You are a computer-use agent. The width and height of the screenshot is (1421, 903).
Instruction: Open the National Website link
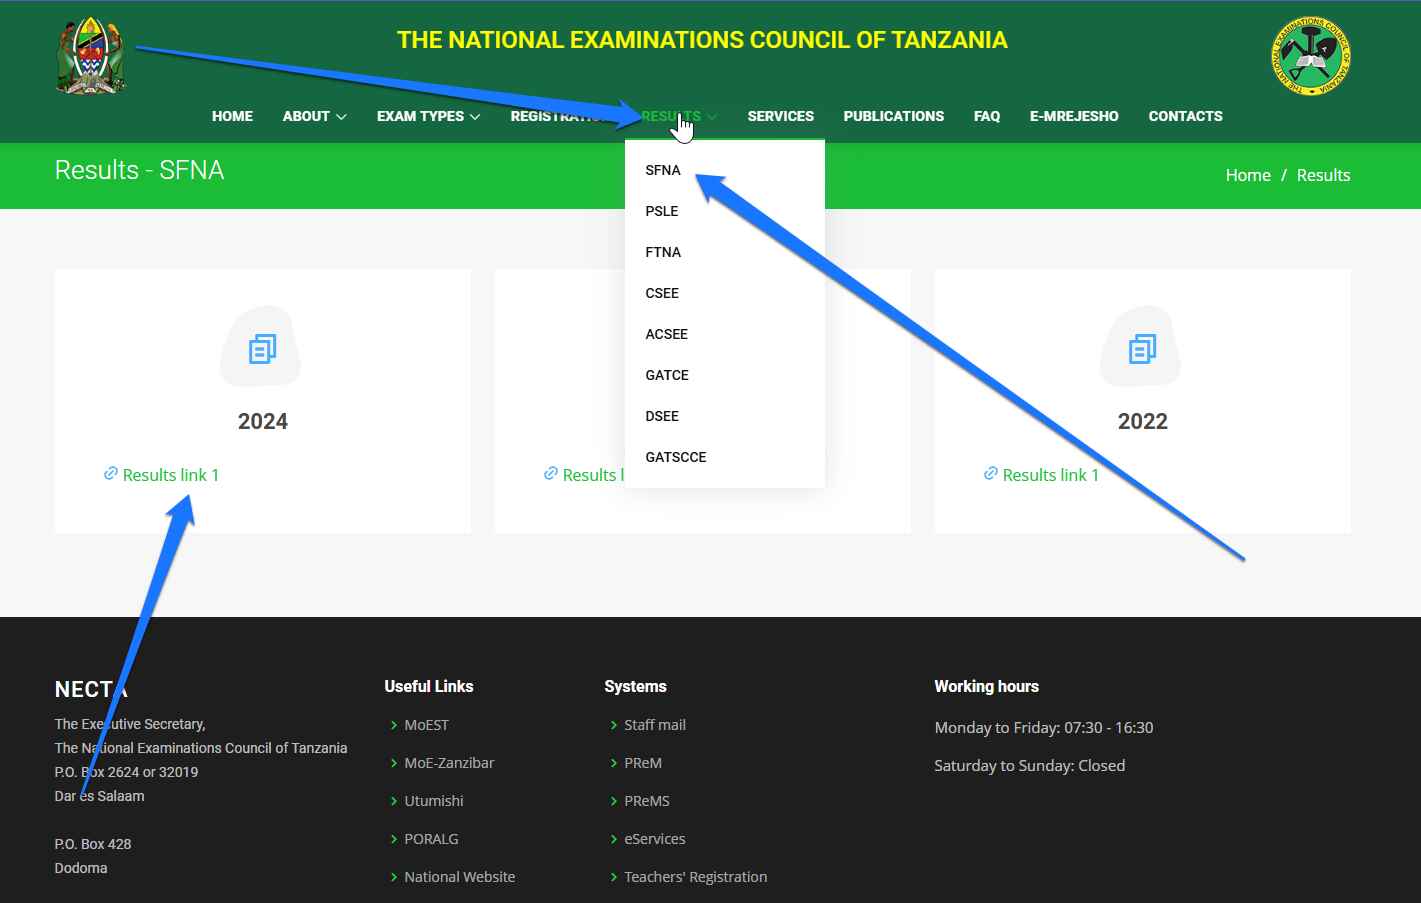(460, 877)
